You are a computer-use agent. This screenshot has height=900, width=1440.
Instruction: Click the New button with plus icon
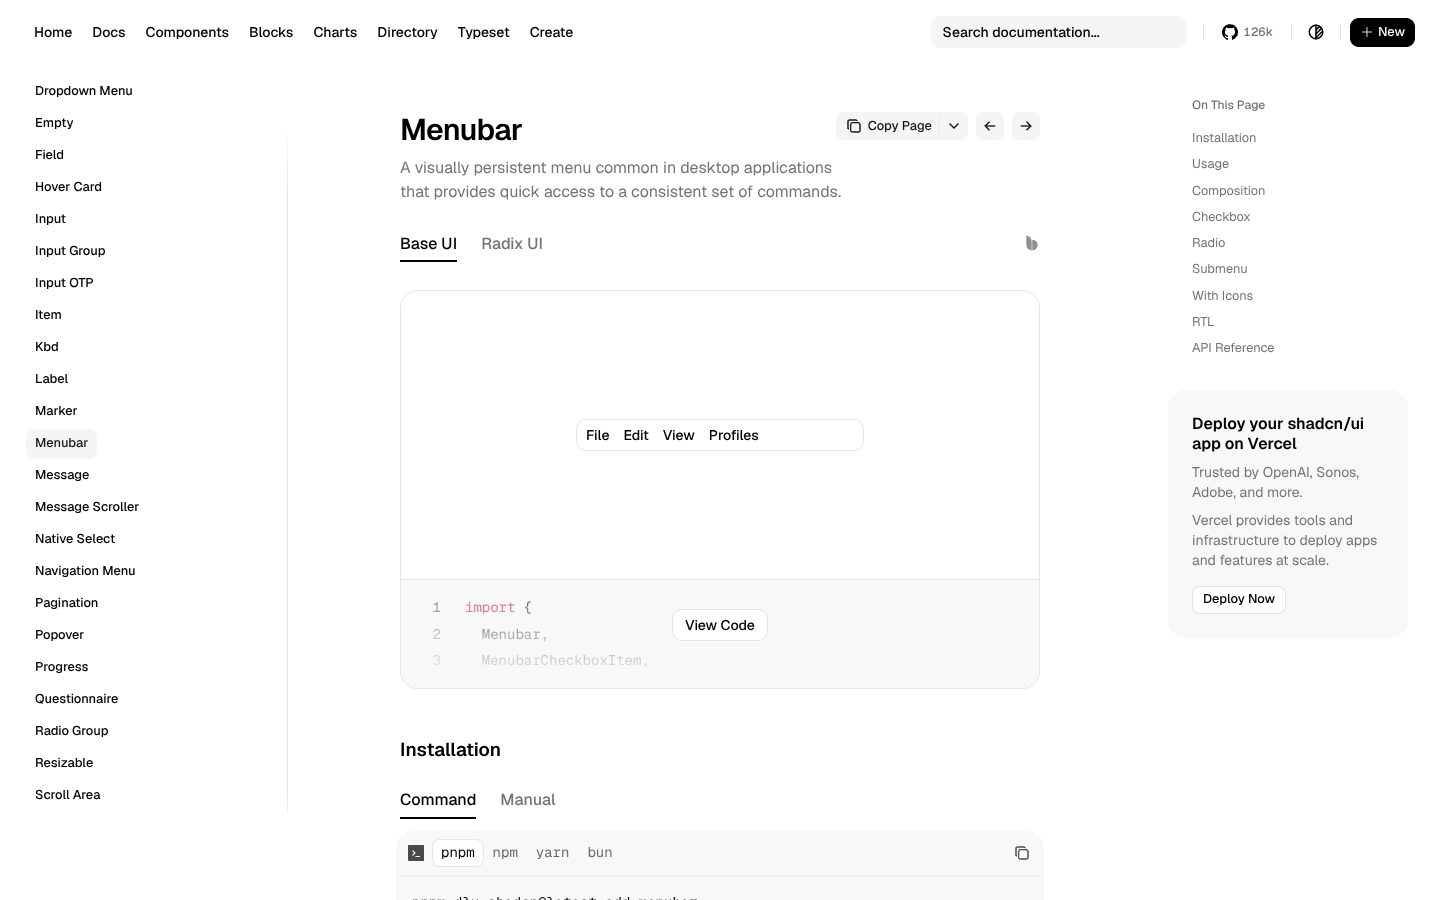(x=1382, y=32)
